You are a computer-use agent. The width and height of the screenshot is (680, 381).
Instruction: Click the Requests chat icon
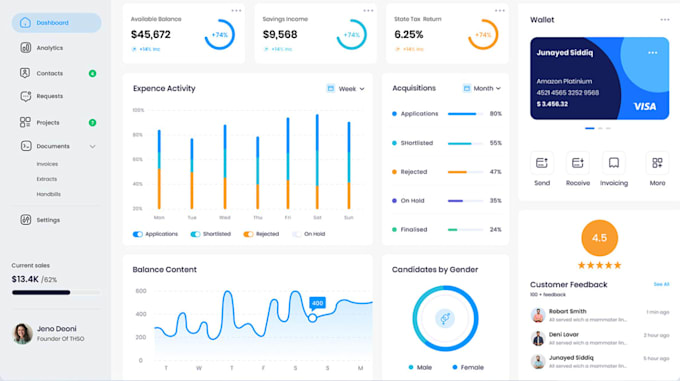[x=25, y=96]
